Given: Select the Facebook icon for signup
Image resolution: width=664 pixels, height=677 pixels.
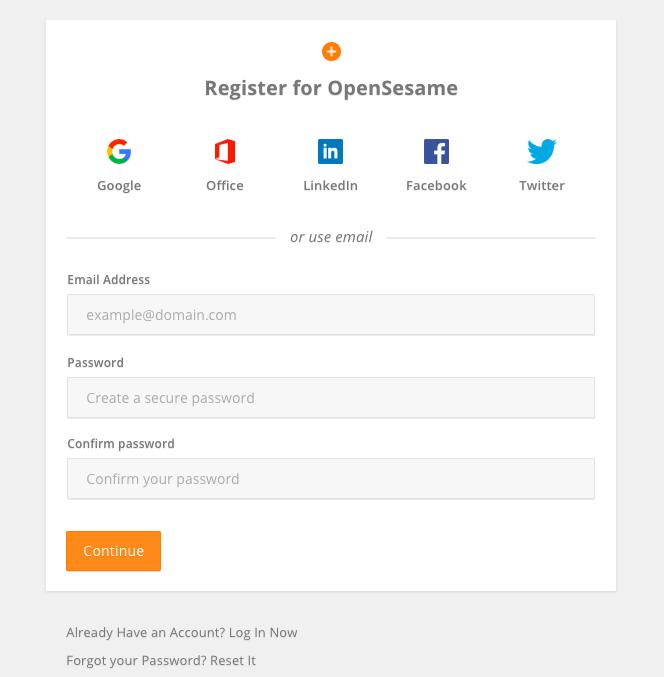Looking at the screenshot, I should point(436,152).
